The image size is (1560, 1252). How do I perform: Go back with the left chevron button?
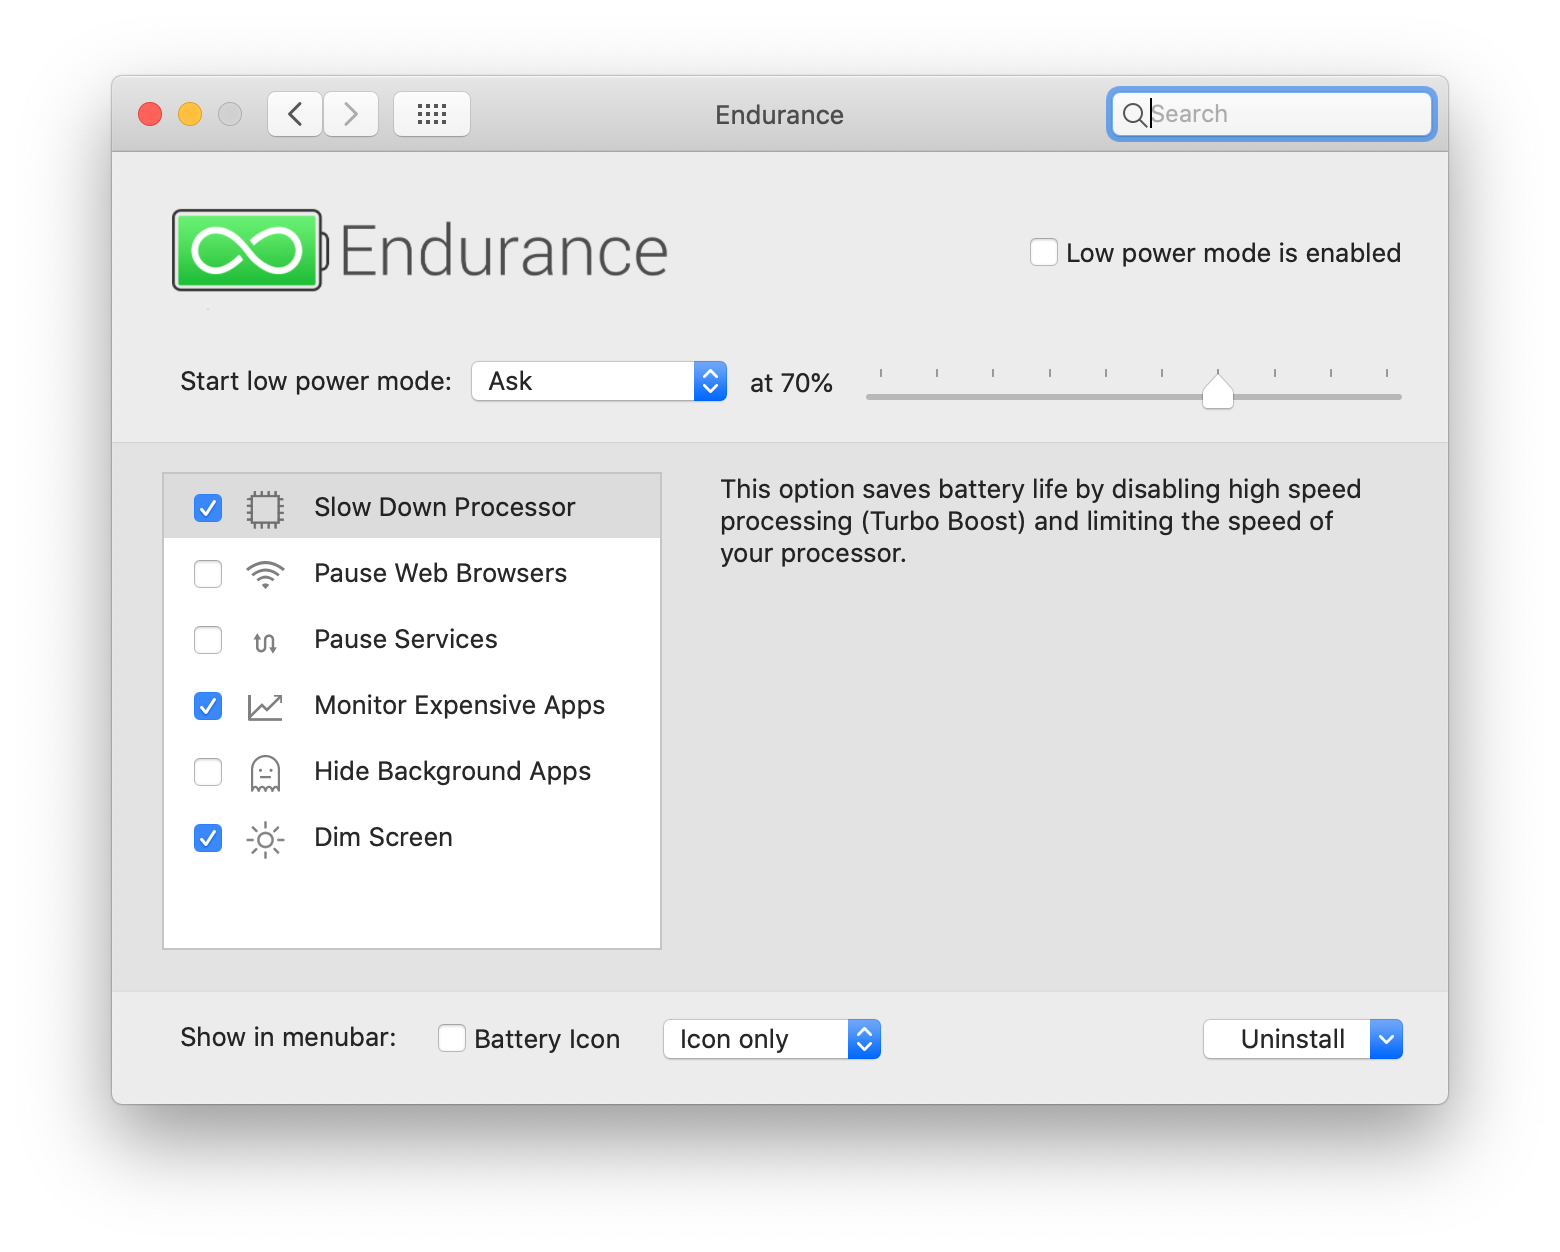(295, 114)
